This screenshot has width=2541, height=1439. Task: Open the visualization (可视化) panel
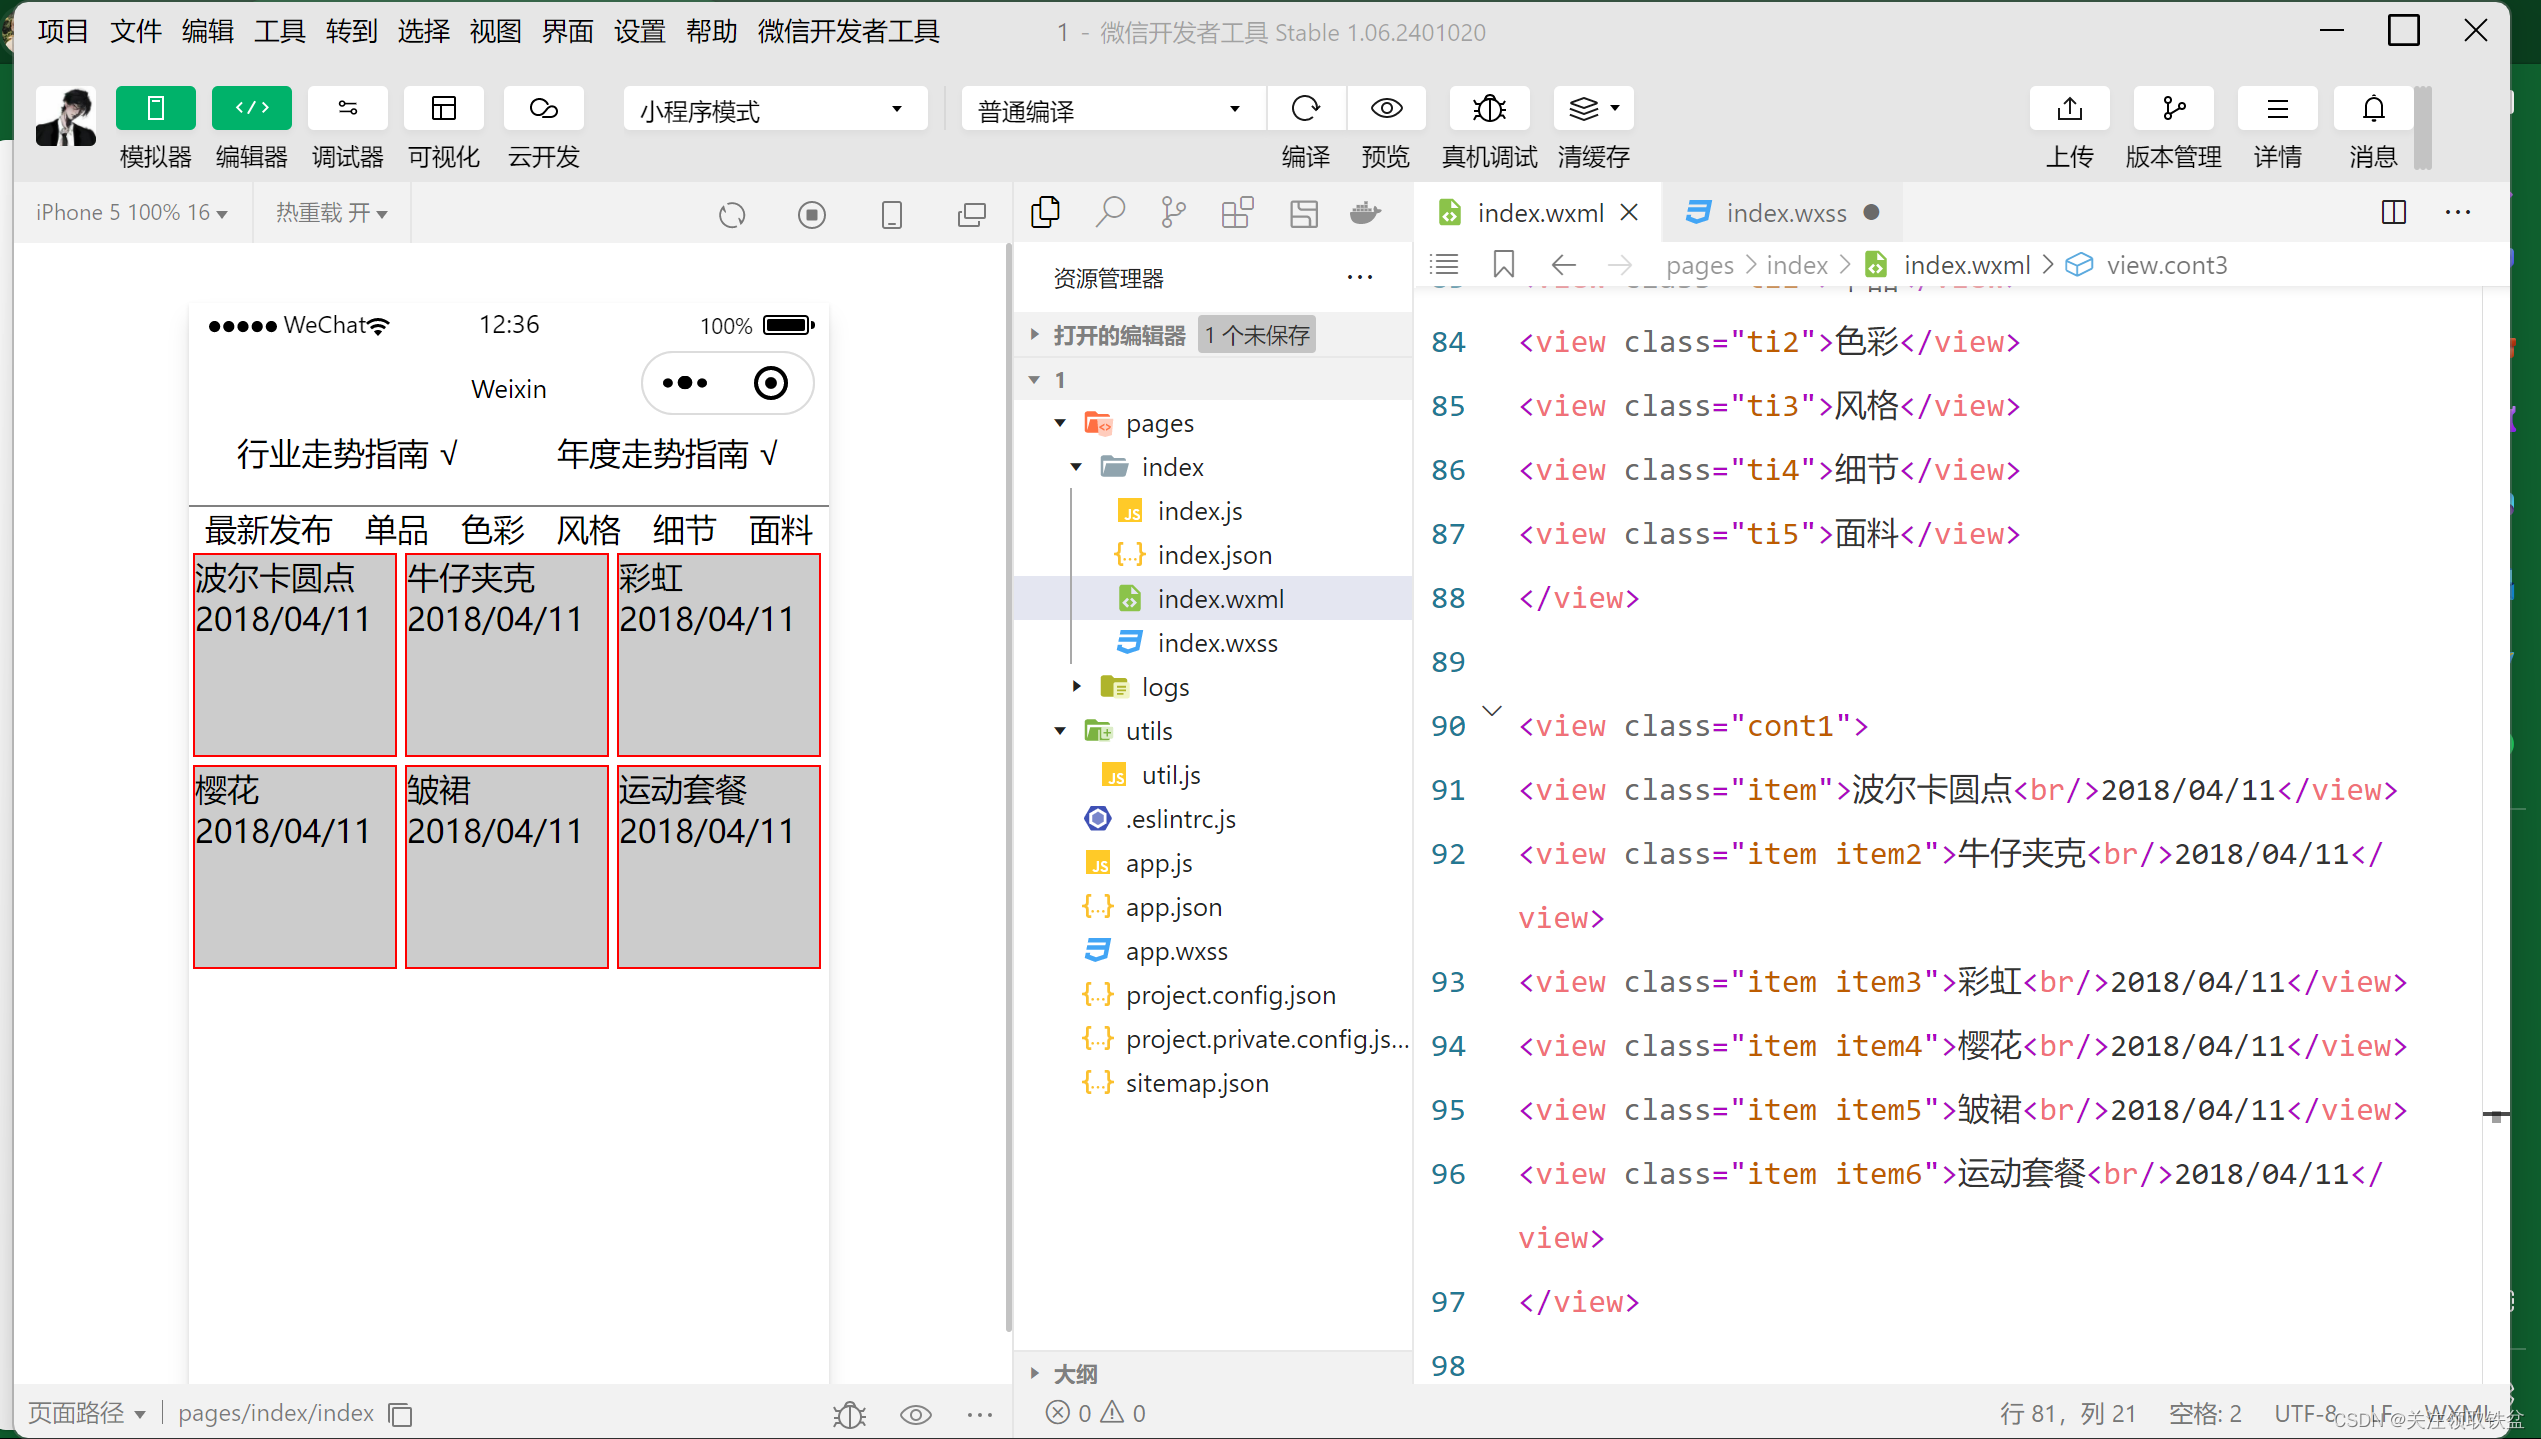[x=443, y=108]
